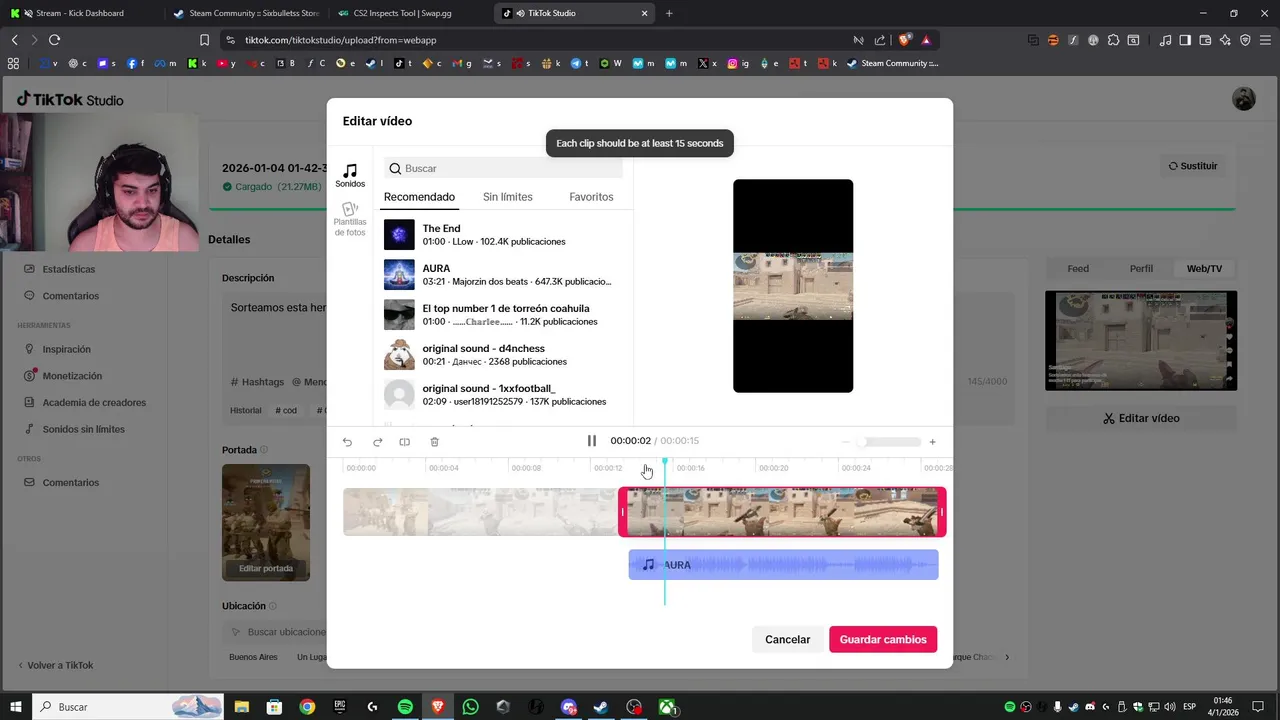The image size is (1280, 720).
Task: Select the greyed-out first clip on timeline
Action: pos(480,512)
